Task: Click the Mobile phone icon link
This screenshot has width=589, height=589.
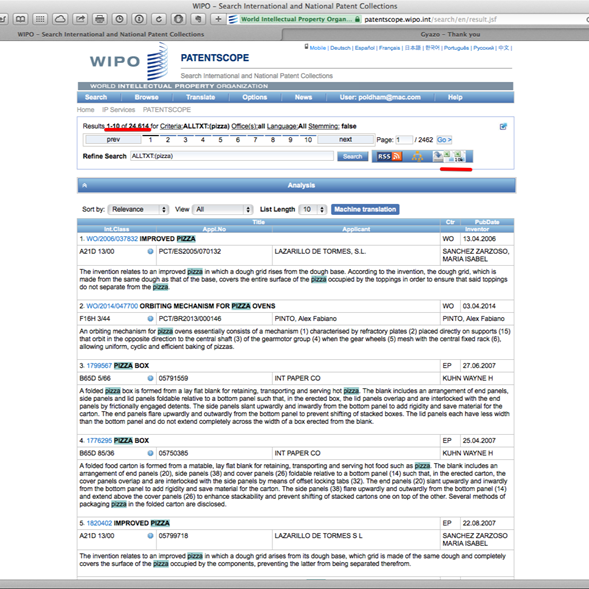Action: pyautogui.click(x=307, y=47)
